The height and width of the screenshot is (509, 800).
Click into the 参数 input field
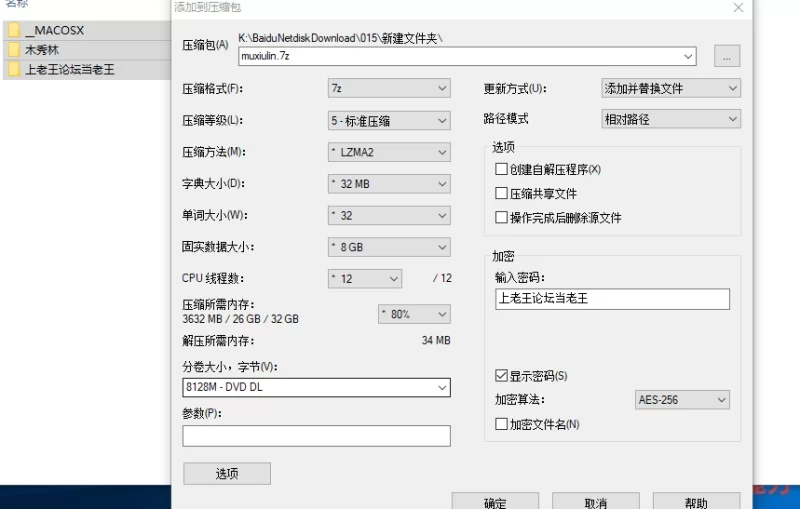coord(316,436)
